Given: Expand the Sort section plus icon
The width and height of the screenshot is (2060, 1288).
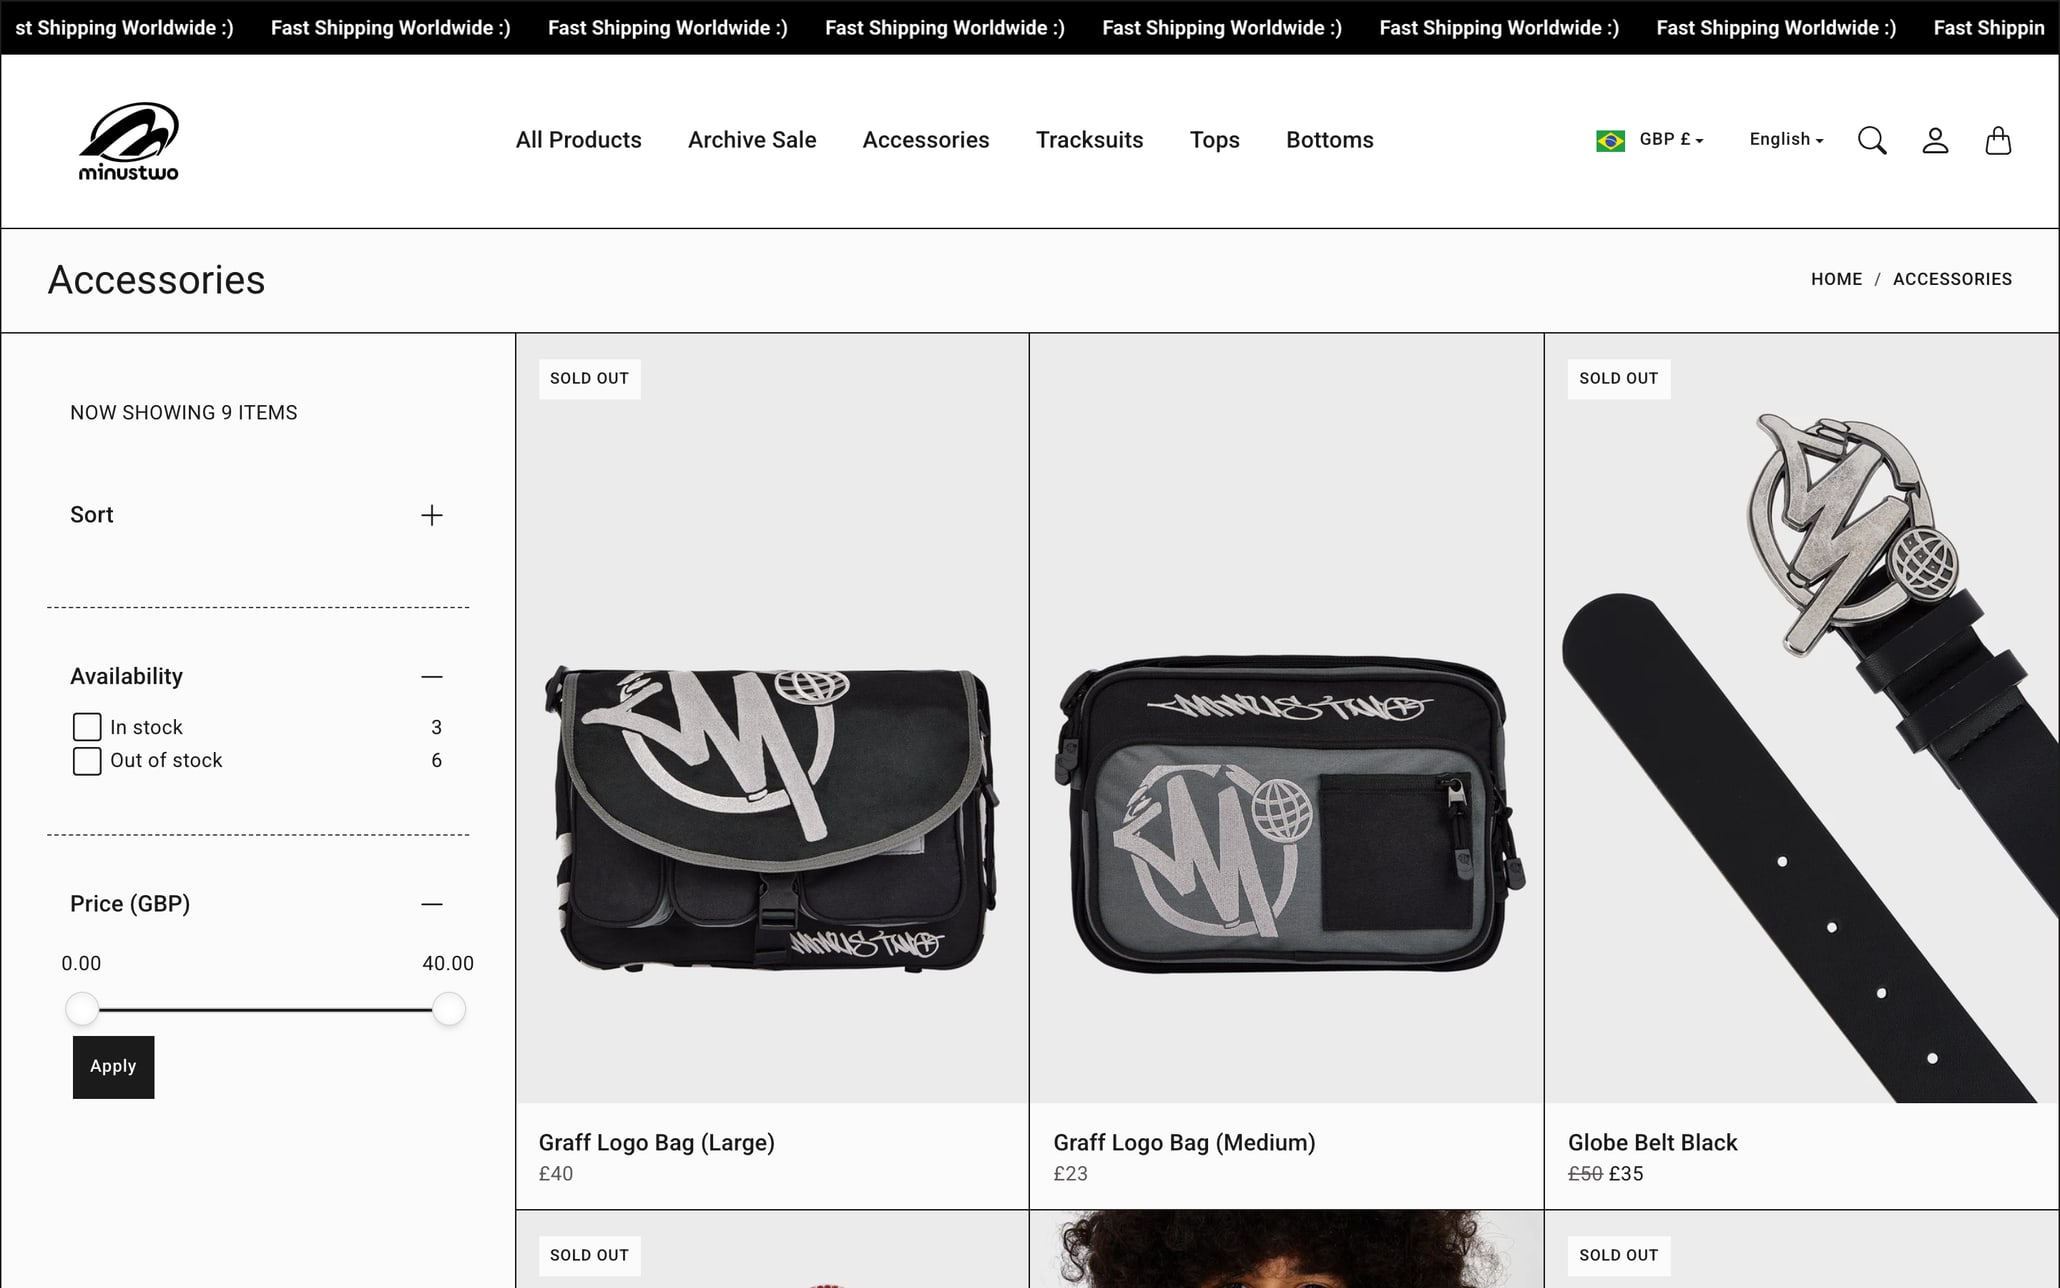Looking at the screenshot, I should [432, 515].
